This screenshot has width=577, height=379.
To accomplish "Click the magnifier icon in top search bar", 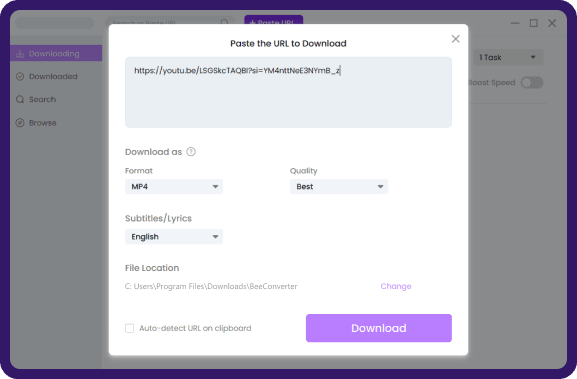I will (x=224, y=23).
